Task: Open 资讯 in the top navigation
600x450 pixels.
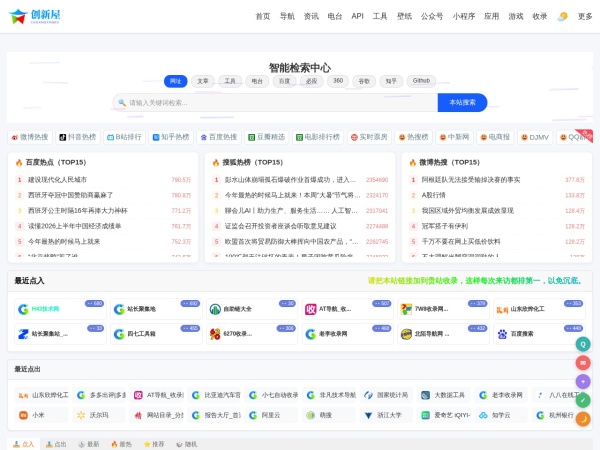Action: [311, 16]
